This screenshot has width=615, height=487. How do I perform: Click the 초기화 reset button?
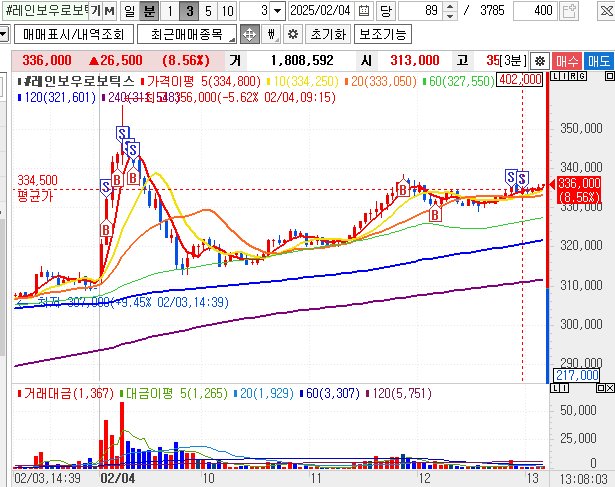(328, 35)
